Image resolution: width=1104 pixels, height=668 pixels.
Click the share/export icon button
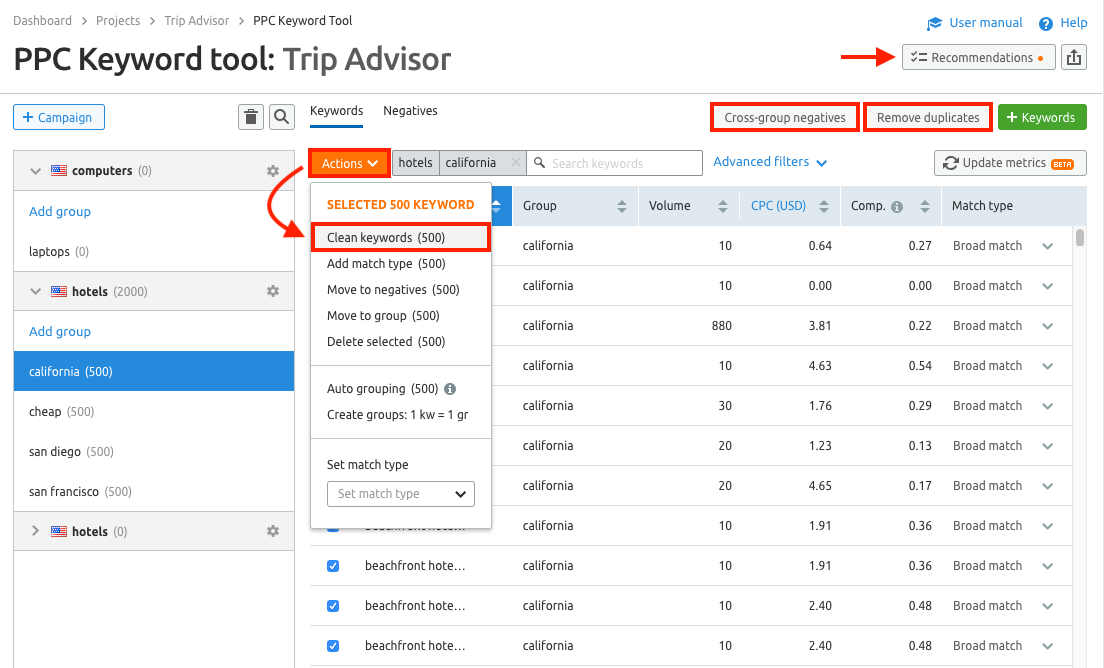(1074, 57)
